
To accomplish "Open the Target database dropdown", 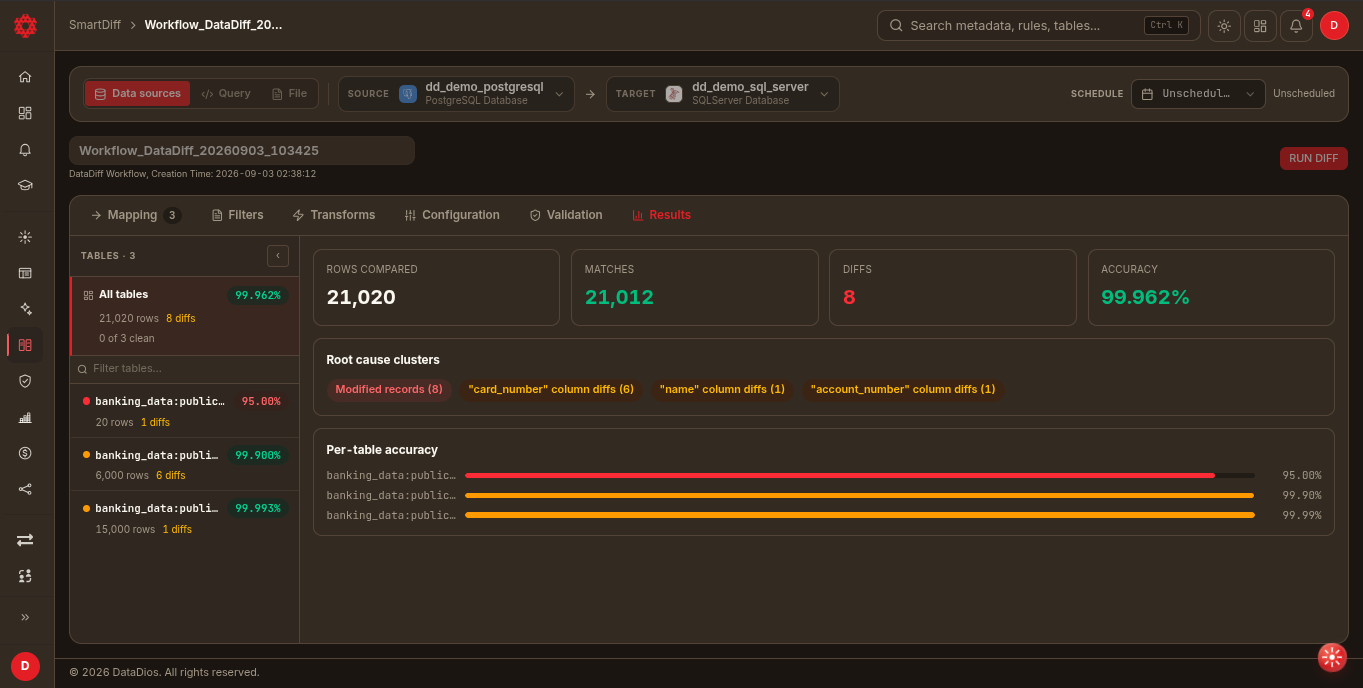I will (x=722, y=94).
